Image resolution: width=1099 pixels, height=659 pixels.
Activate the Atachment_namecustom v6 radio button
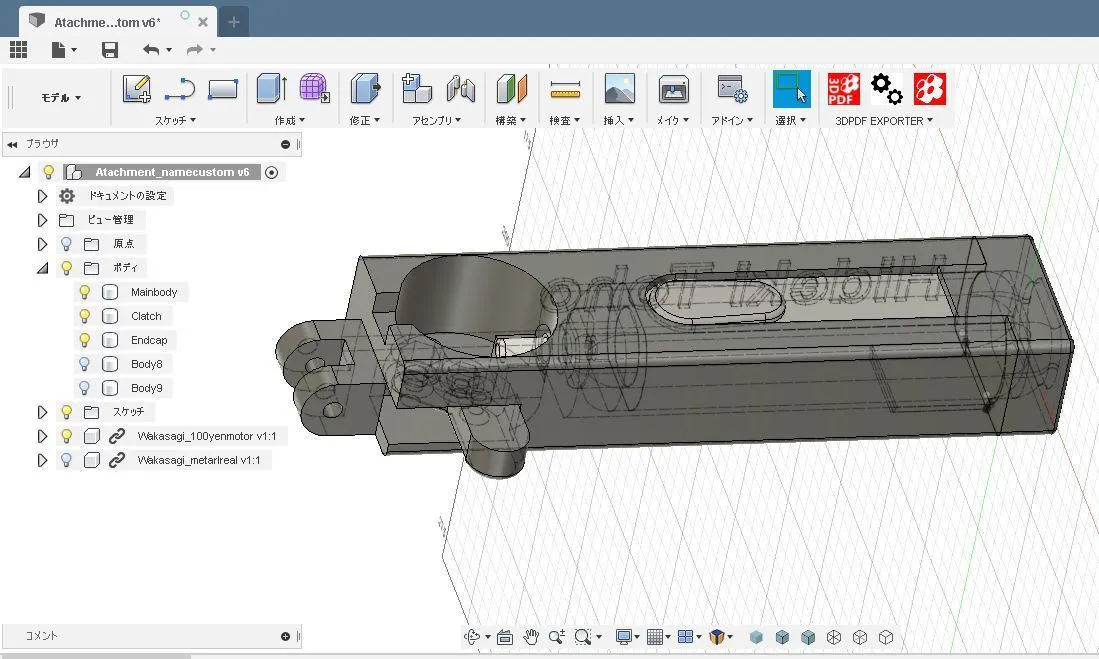coord(272,172)
